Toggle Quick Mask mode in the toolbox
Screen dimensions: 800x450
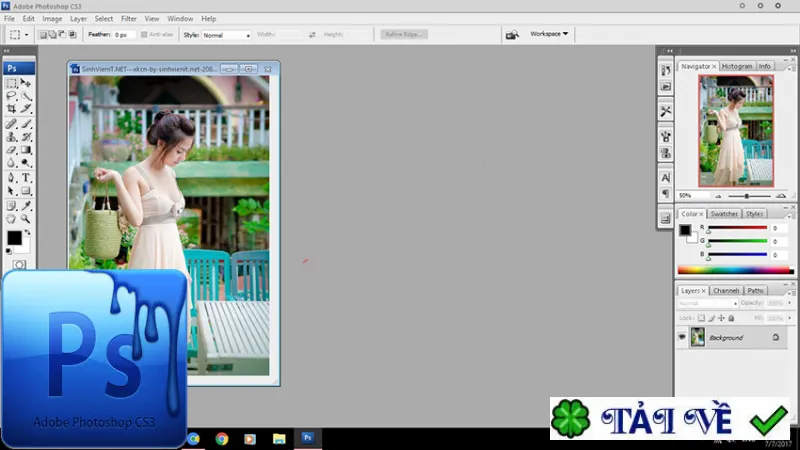[19, 265]
